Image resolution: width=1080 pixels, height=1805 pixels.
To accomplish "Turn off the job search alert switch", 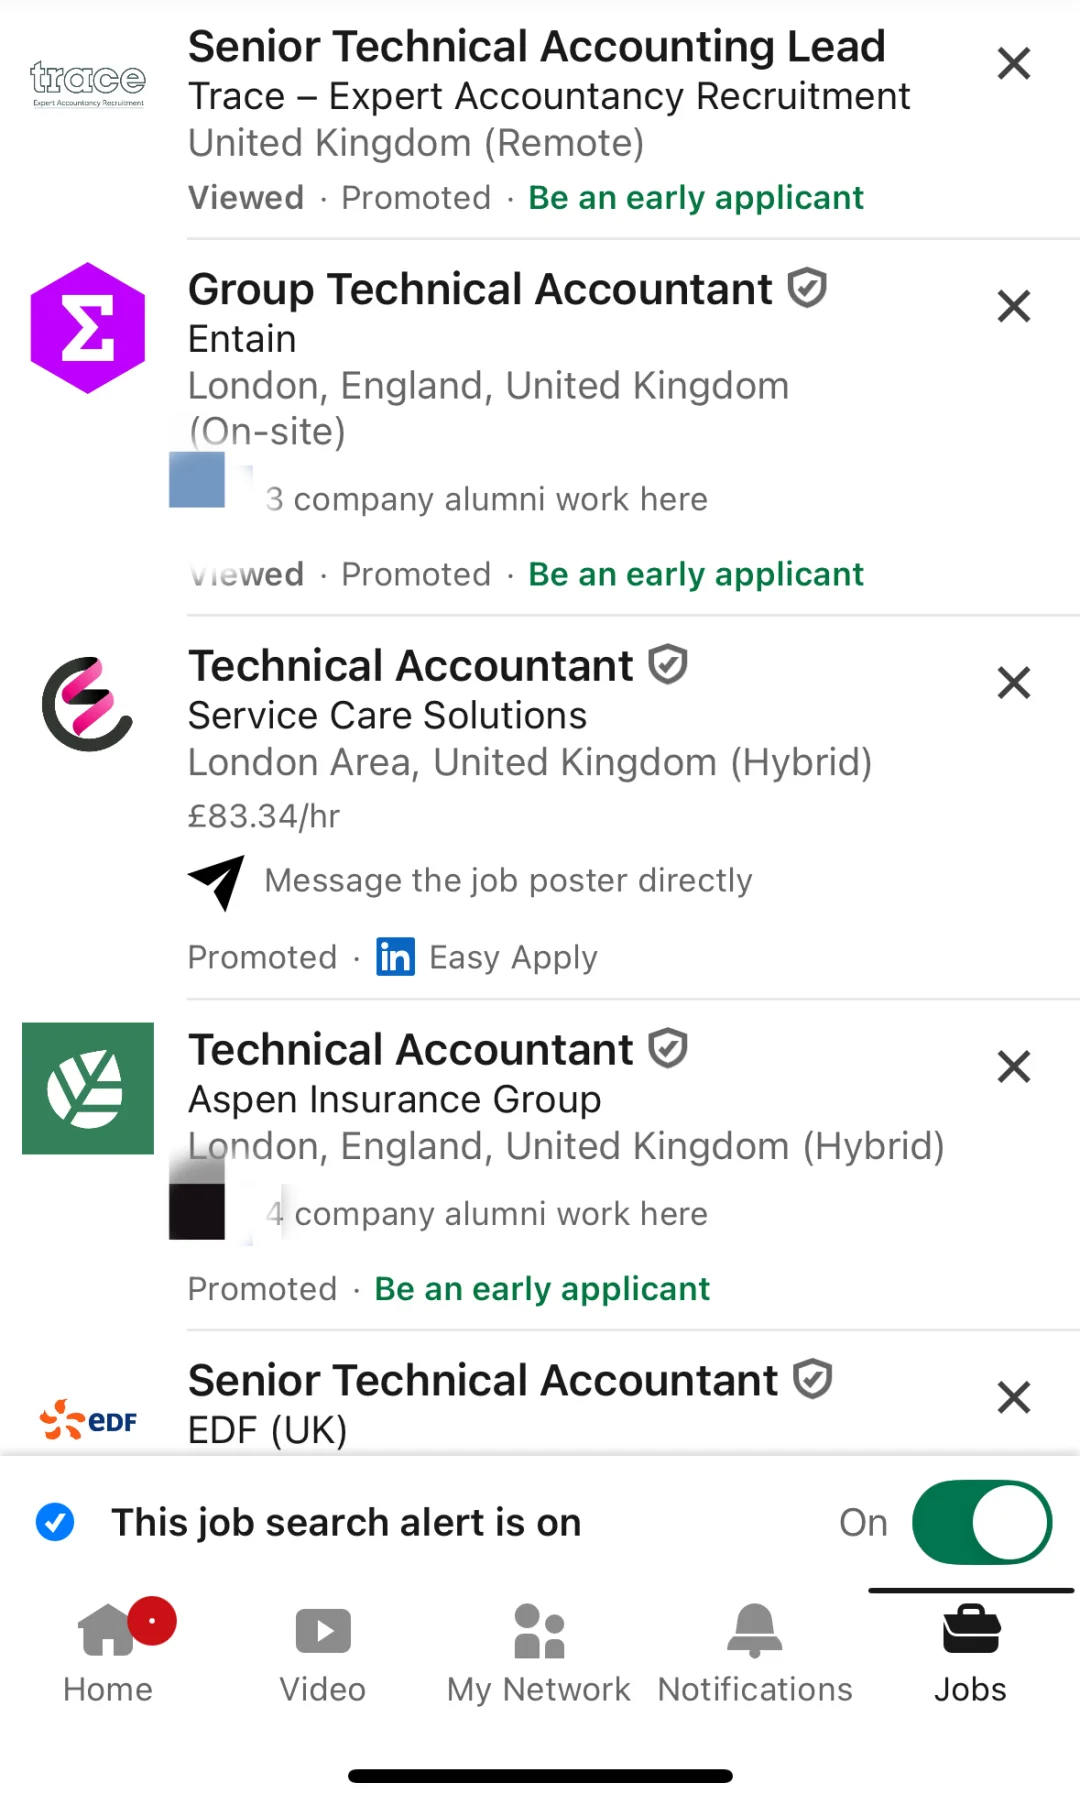I will [981, 1522].
